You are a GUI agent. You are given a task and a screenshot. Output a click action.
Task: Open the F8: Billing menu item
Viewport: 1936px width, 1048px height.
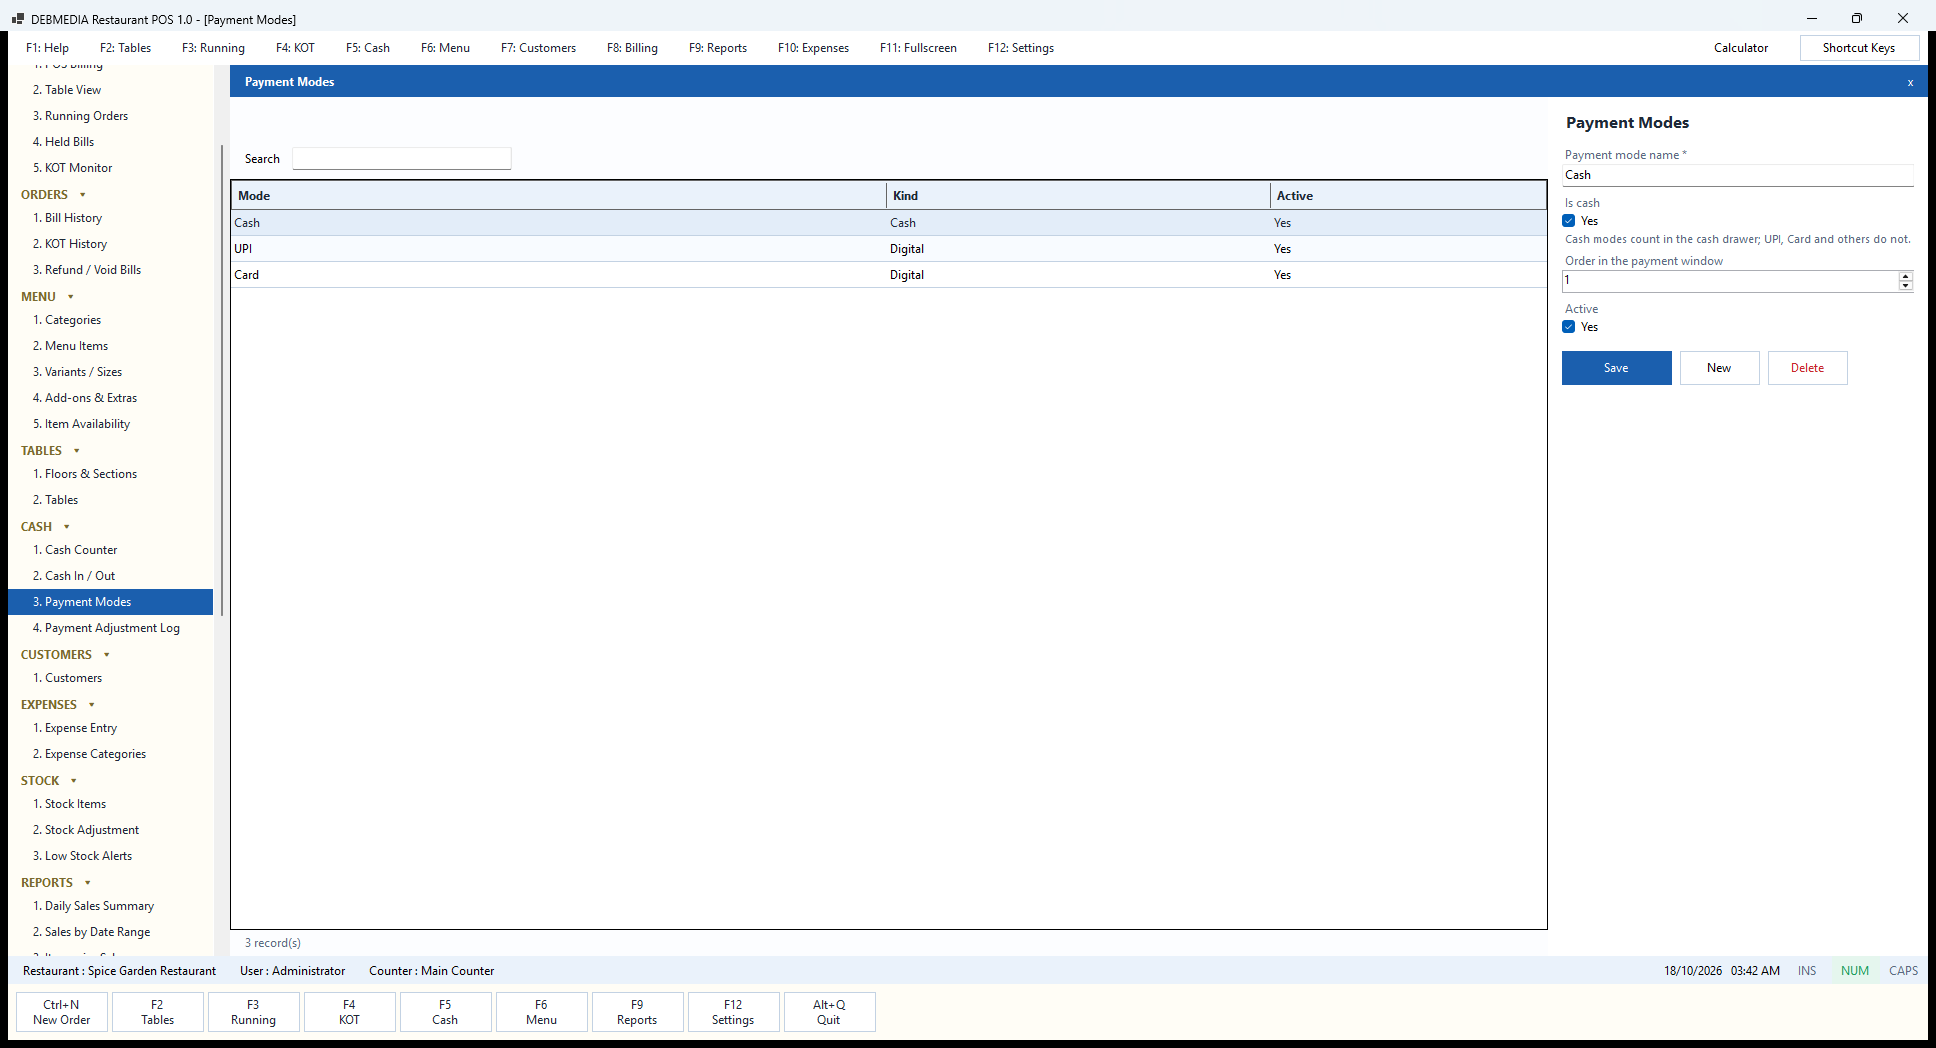632,48
